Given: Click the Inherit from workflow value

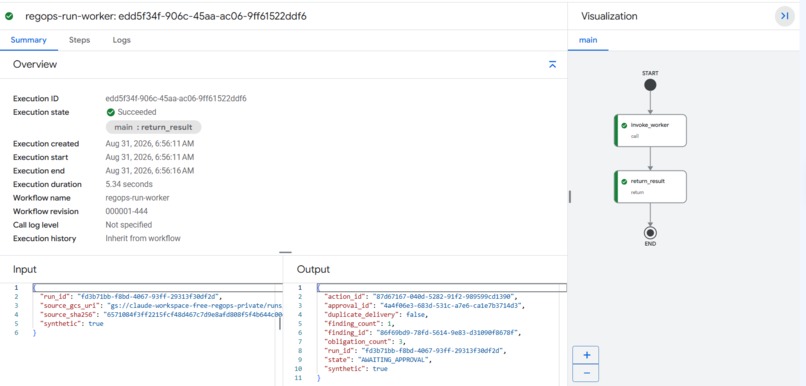Looking at the screenshot, I should coord(143,238).
